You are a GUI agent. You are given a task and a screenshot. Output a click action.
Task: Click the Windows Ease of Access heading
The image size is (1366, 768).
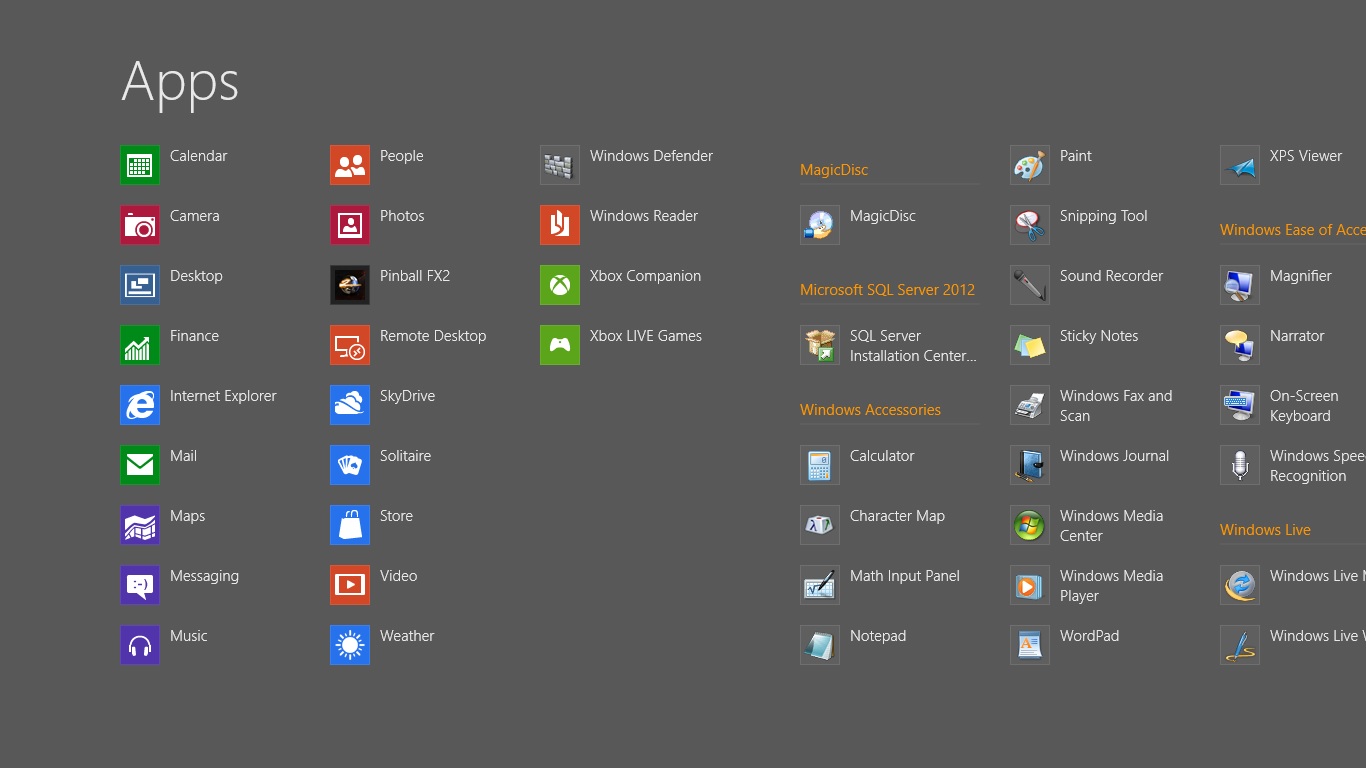click(x=1293, y=230)
